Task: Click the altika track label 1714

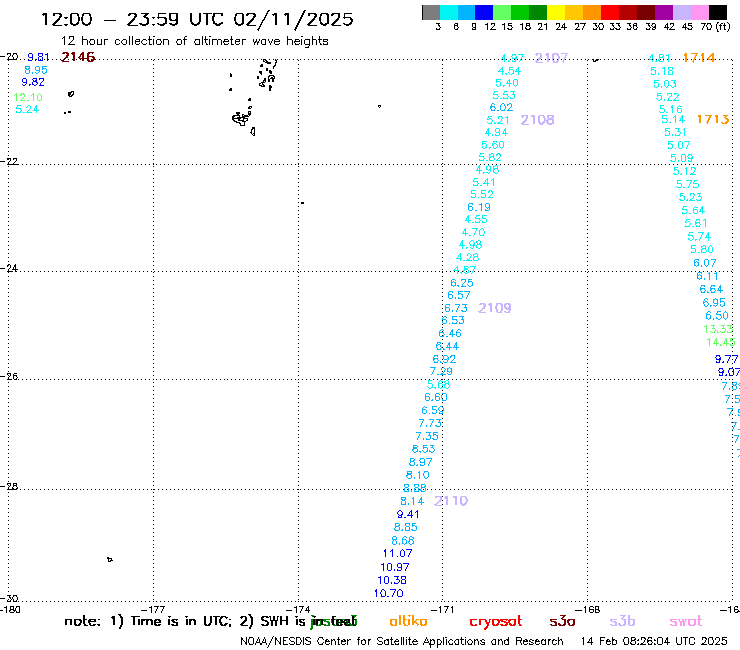Action: [699, 58]
